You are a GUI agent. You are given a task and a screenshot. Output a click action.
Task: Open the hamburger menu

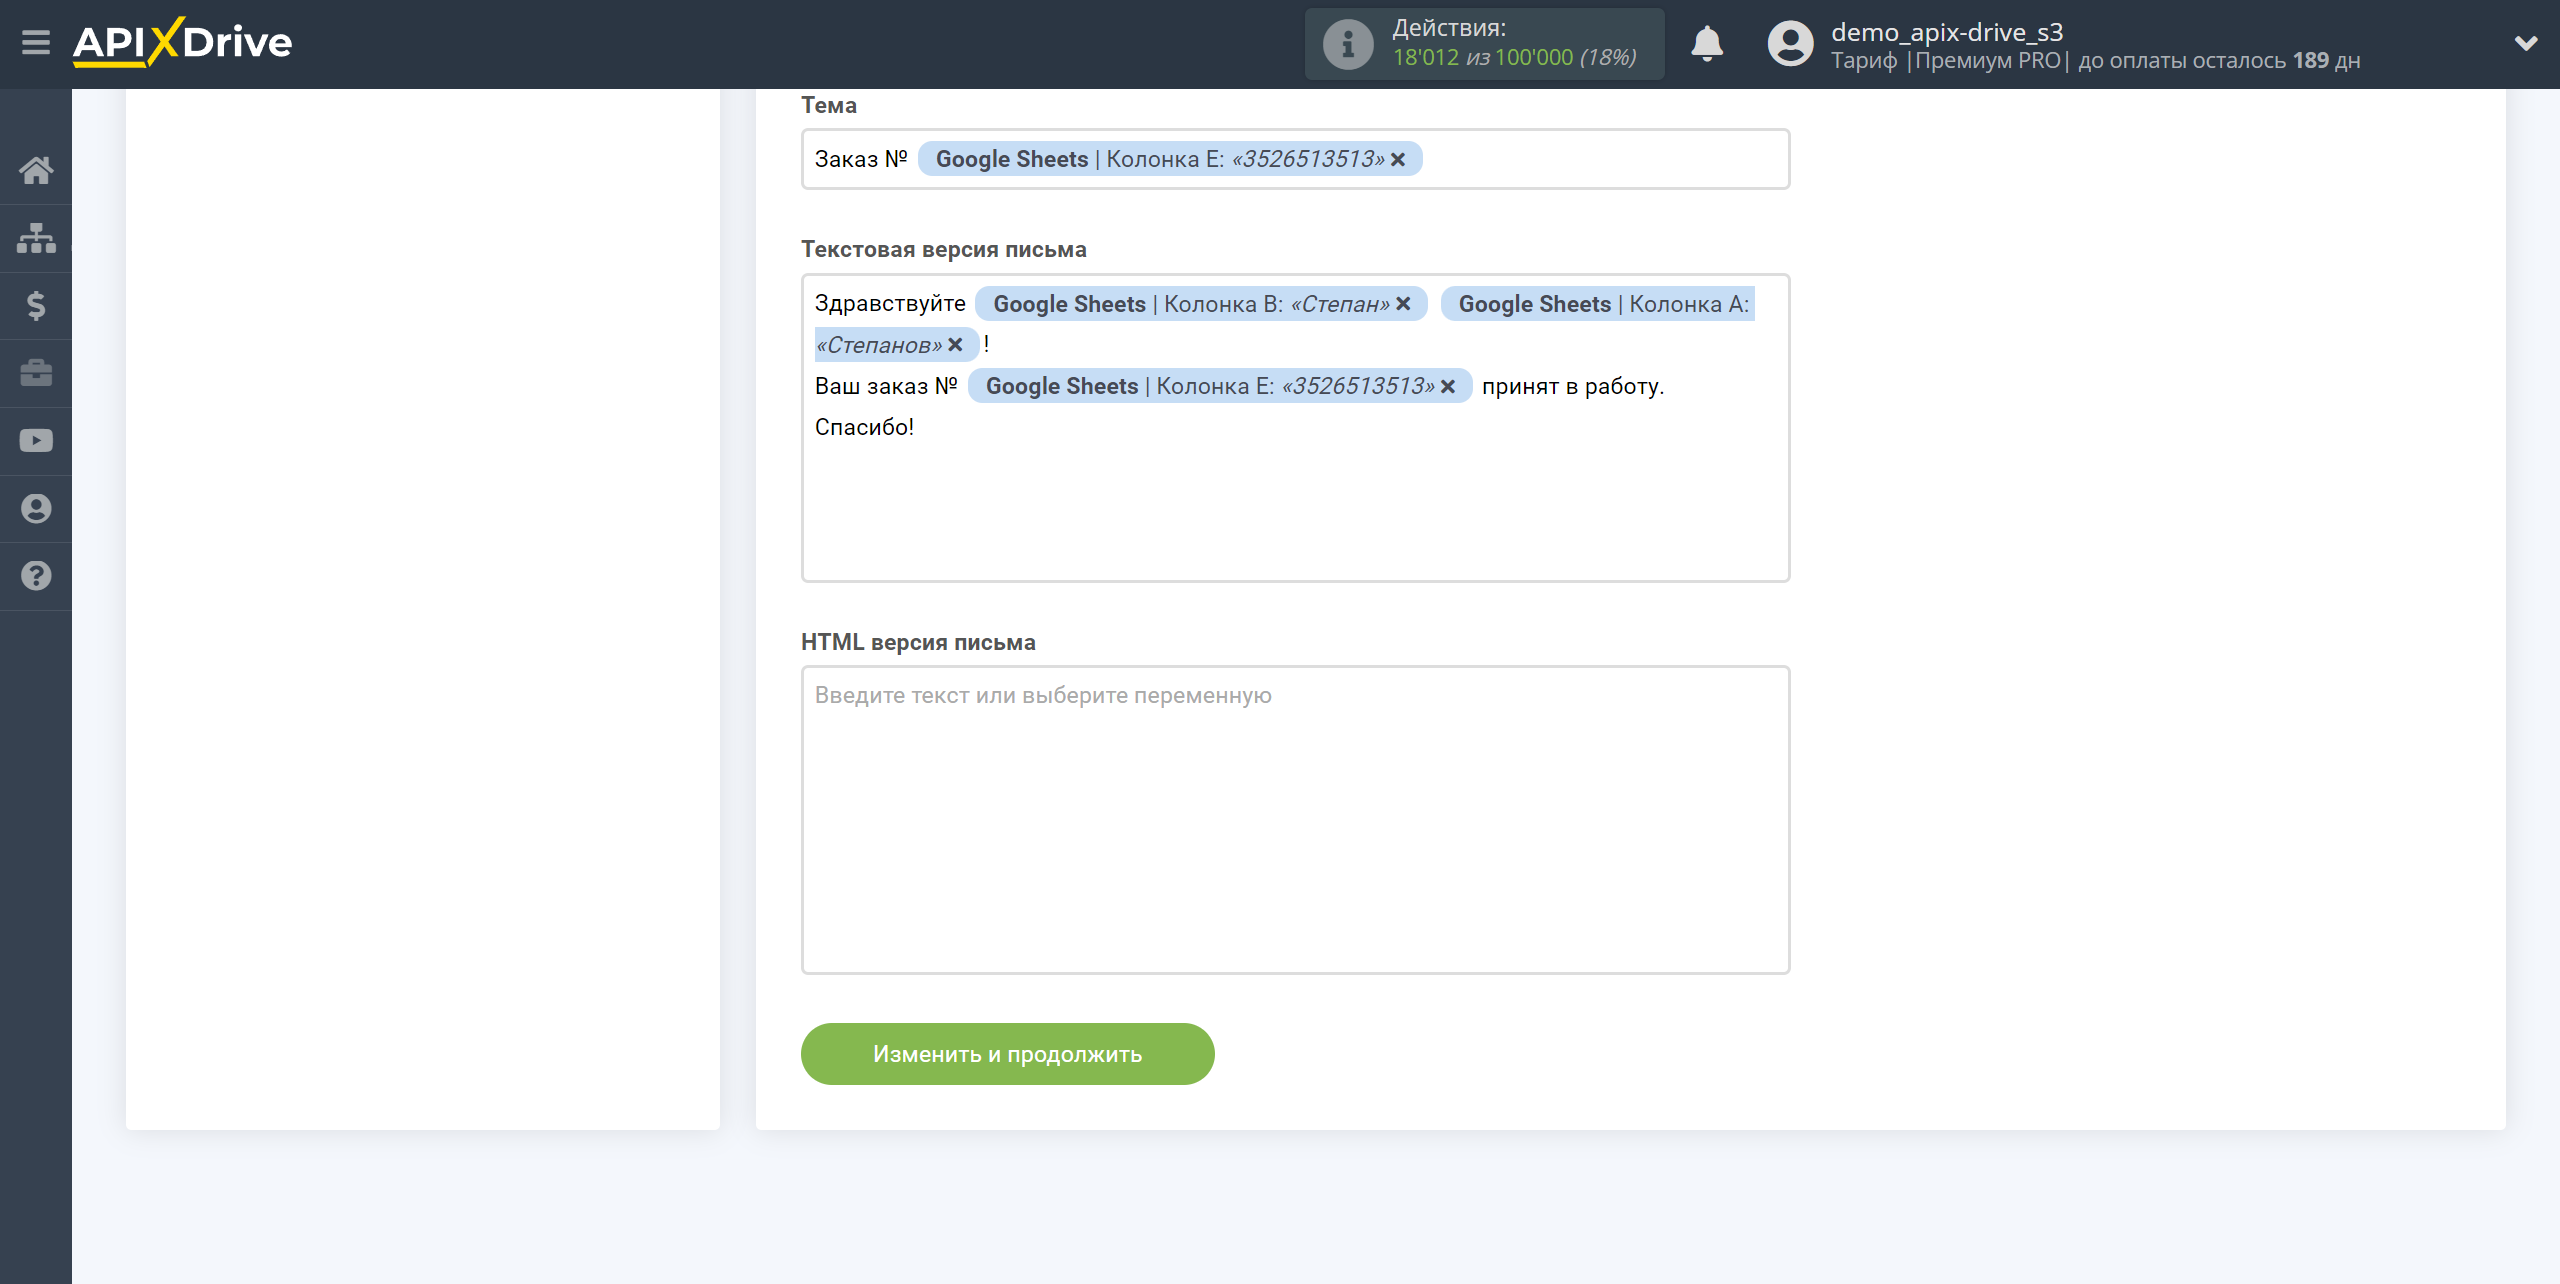tap(36, 43)
